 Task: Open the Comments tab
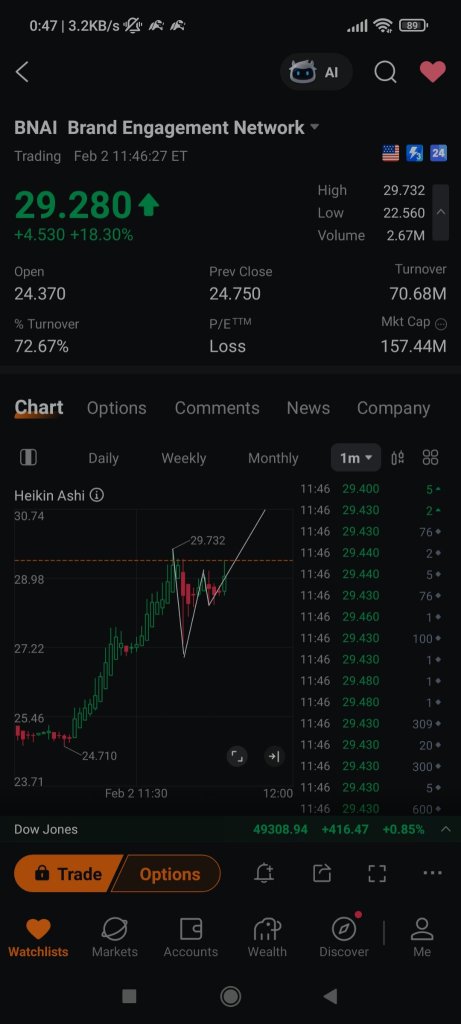coord(217,408)
